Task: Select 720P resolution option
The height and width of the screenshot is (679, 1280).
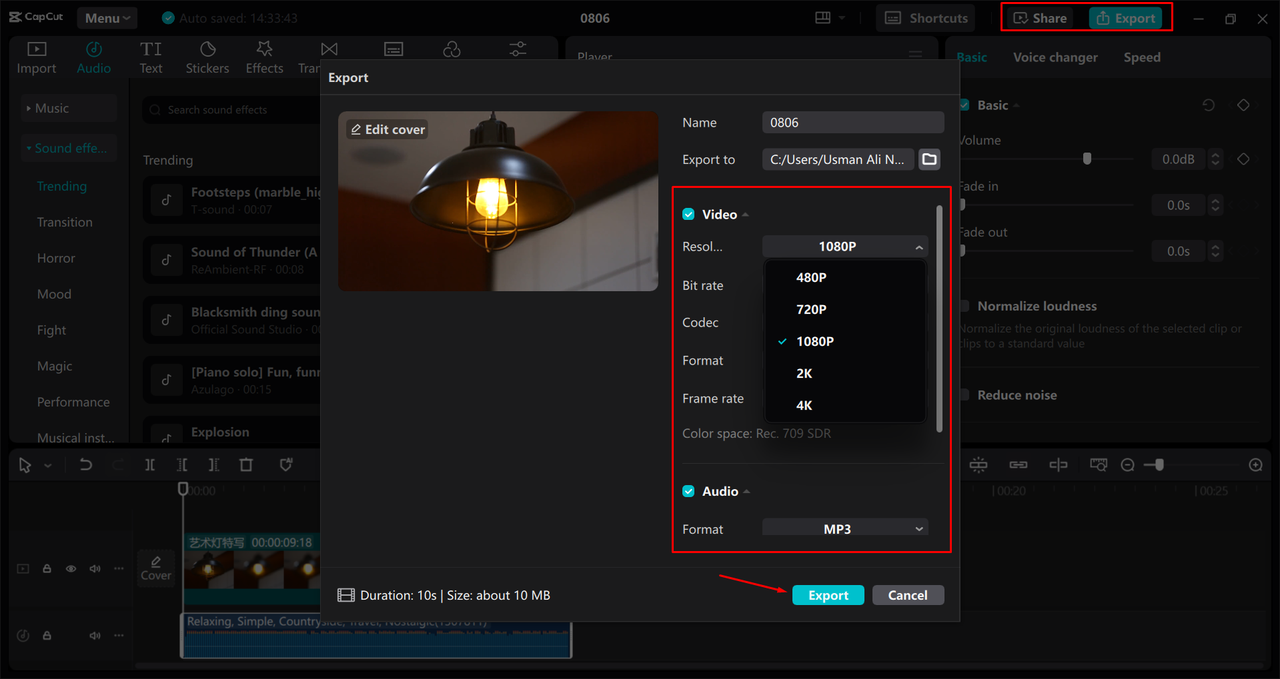Action: coord(846,309)
